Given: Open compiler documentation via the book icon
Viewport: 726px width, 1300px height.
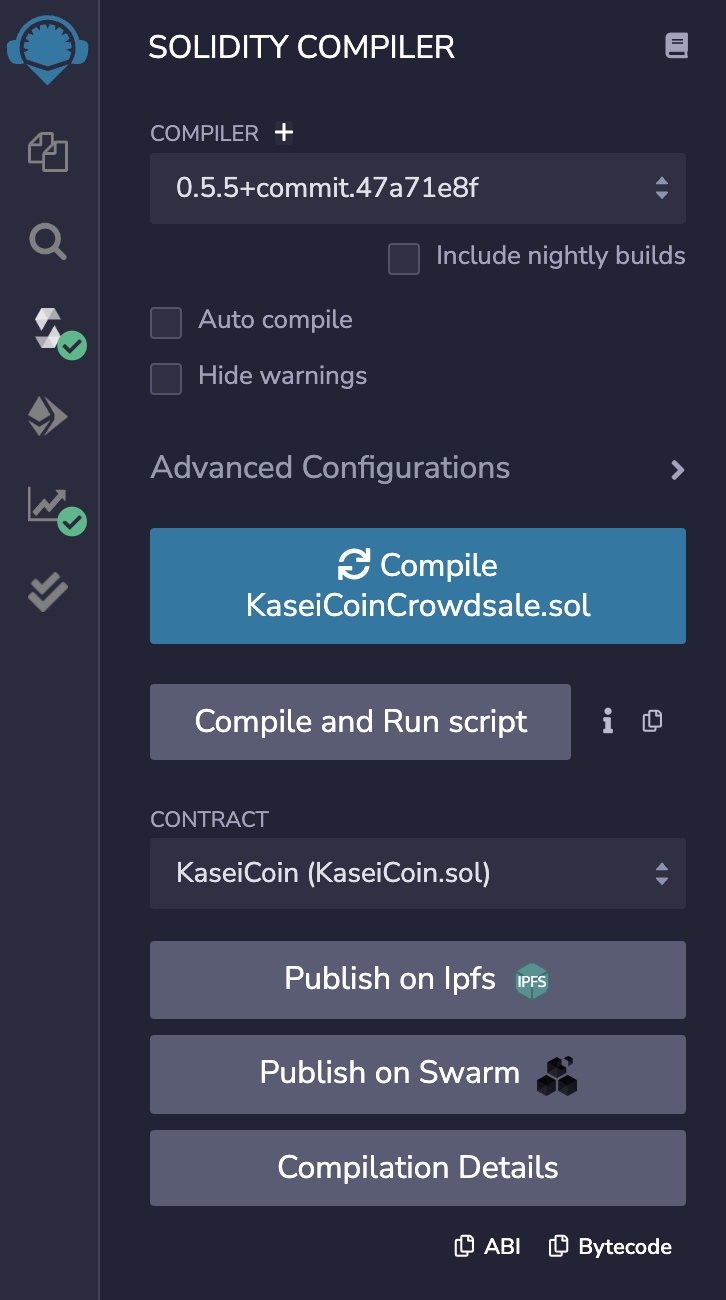Looking at the screenshot, I should [677, 44].
